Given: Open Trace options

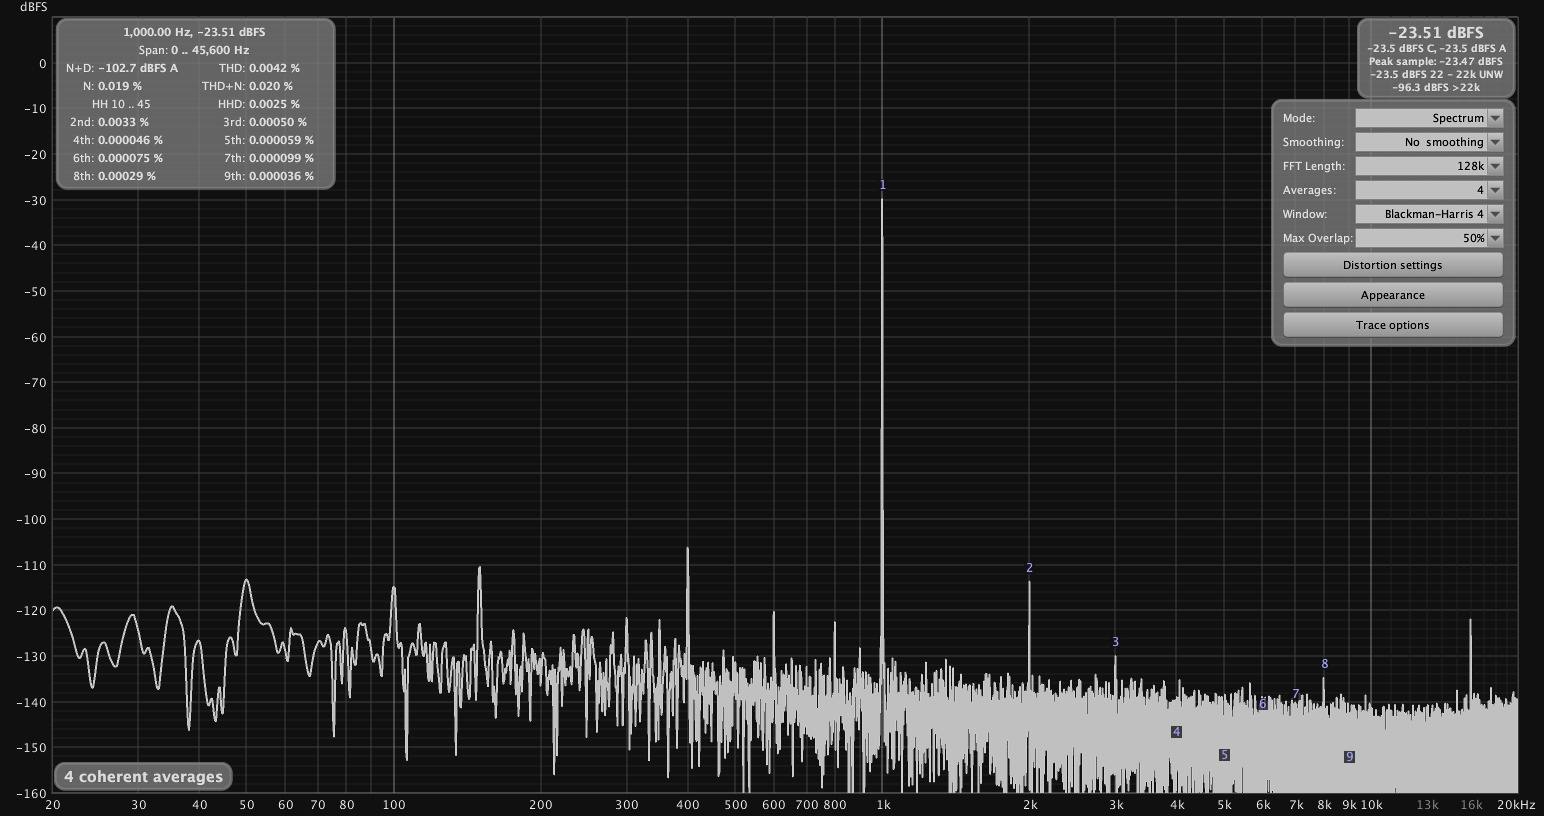Looking at the screenshot, I should (x=1392, y=325).
